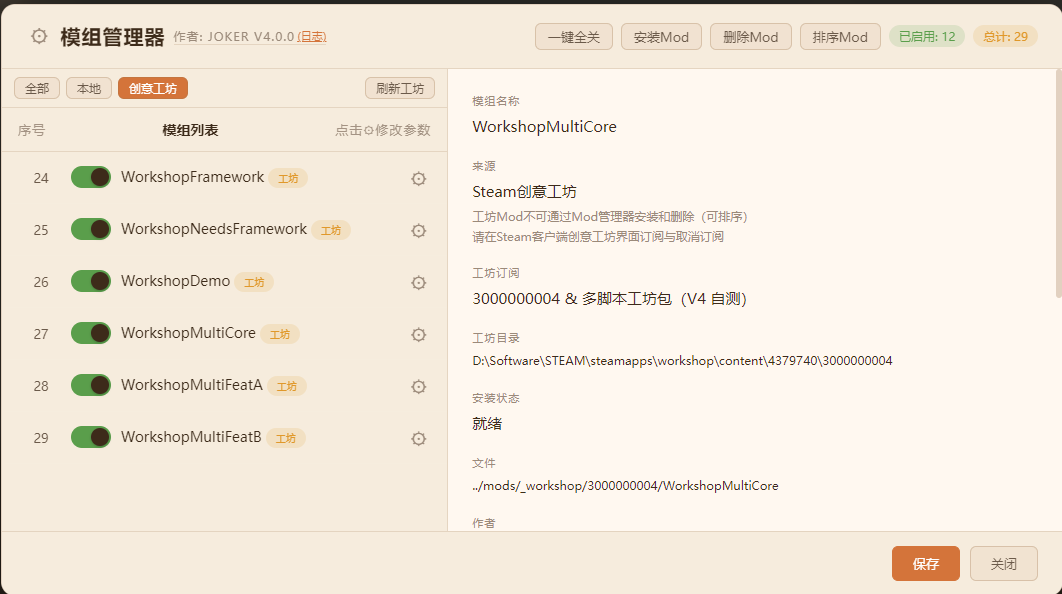Click the 模组列表 column header

(x=190, y=130)
